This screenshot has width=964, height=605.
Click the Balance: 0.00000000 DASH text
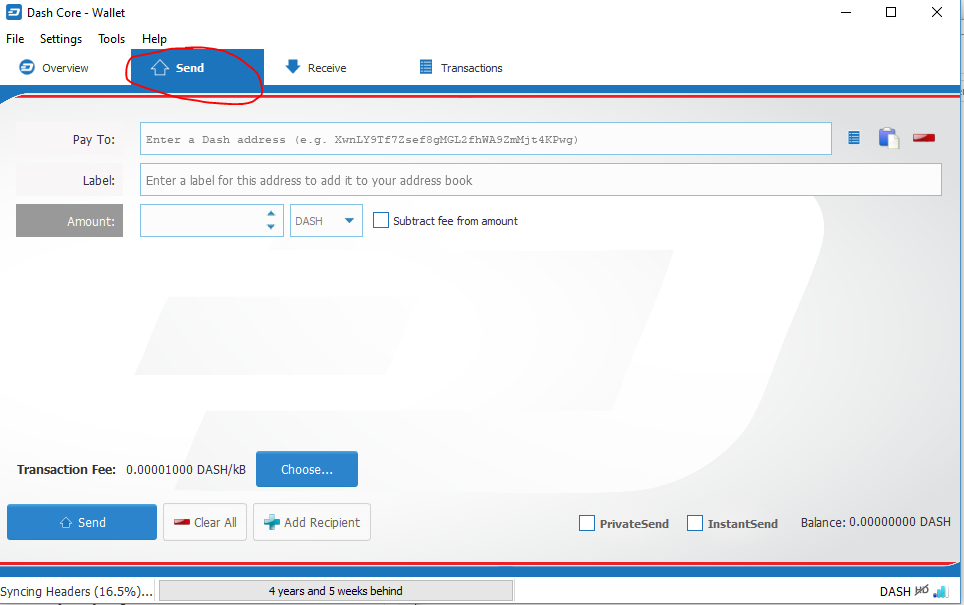tap(875, 522)
